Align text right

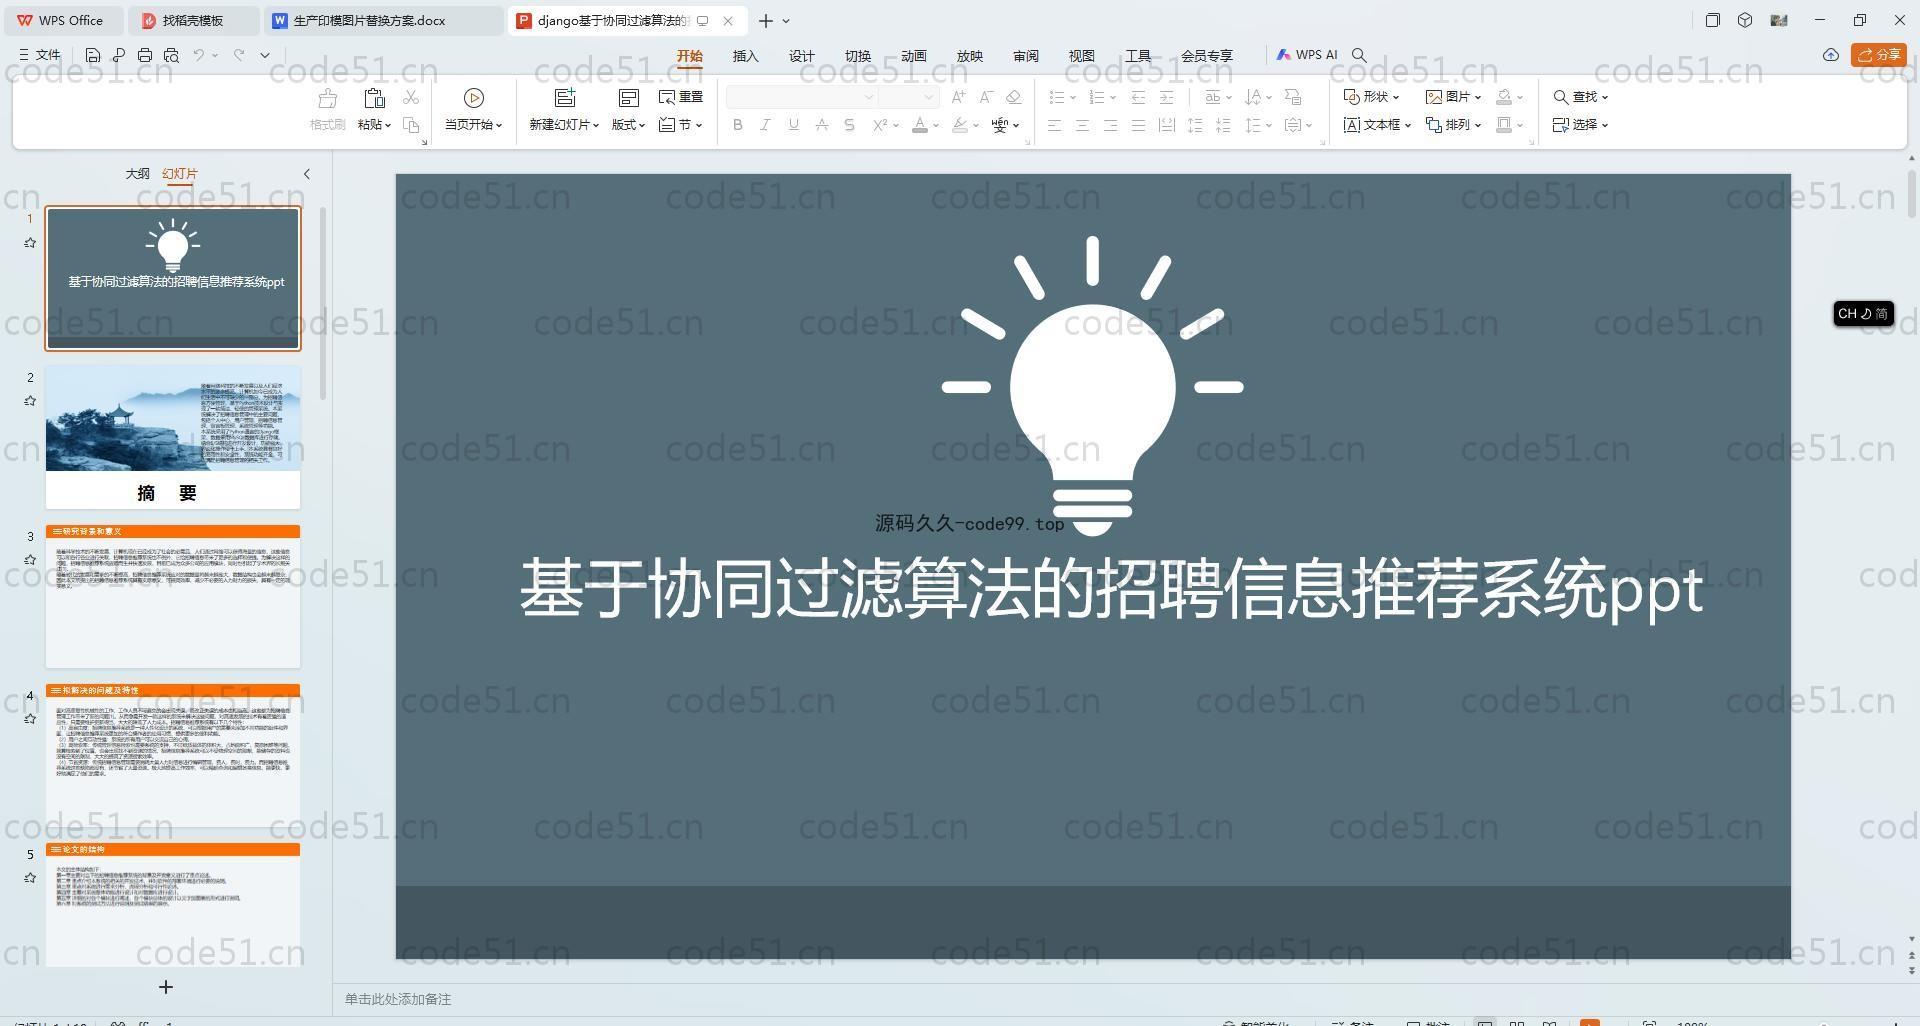tap(1110, 125)
